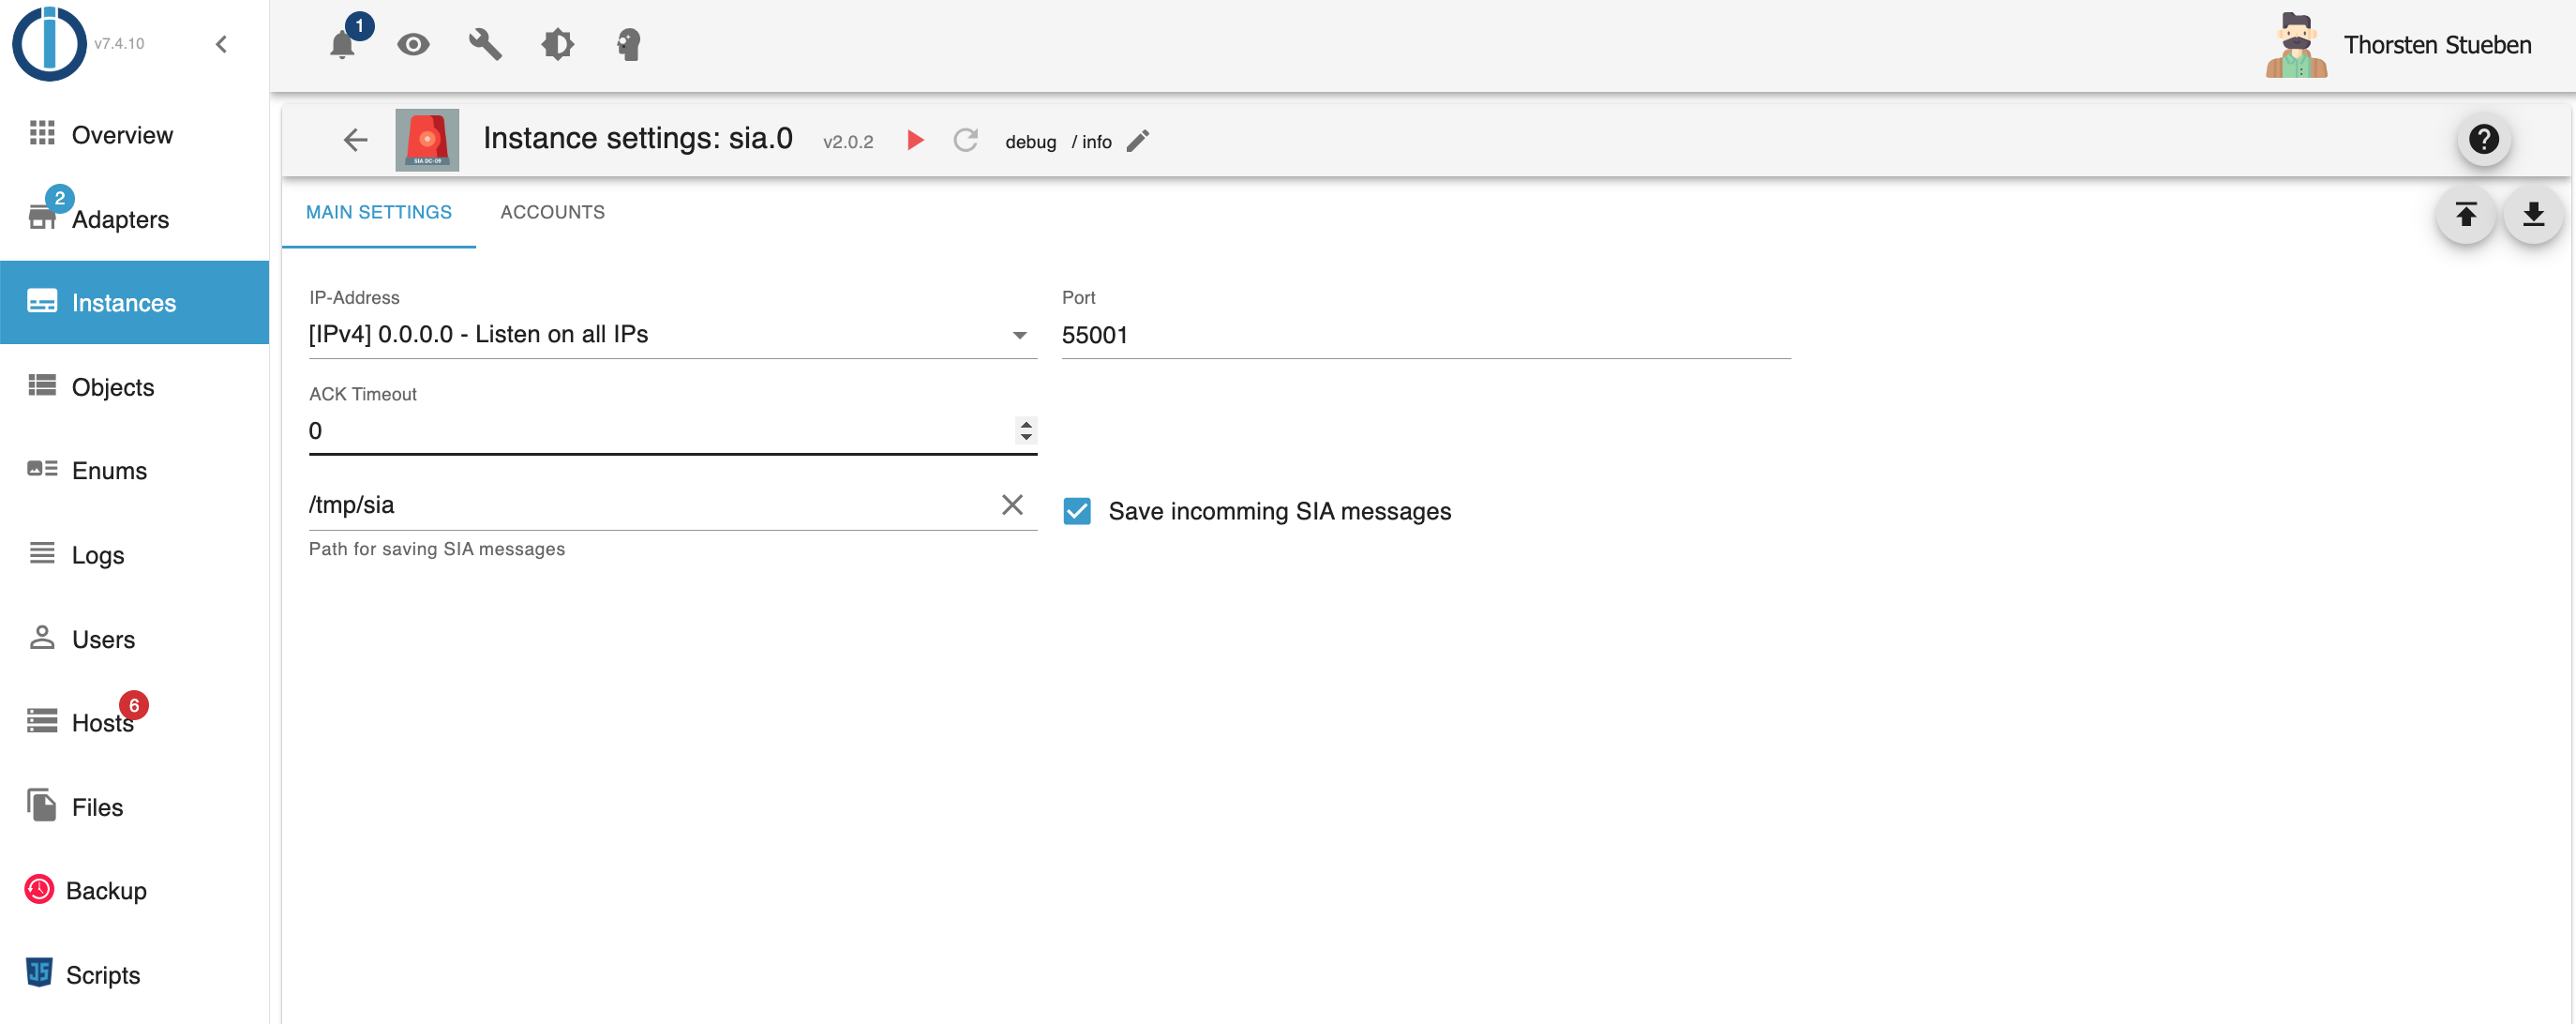The width and height of the screenshot is (2576, 1024).
Task: Open the wrench system settings icon
Action: [485, 45]
